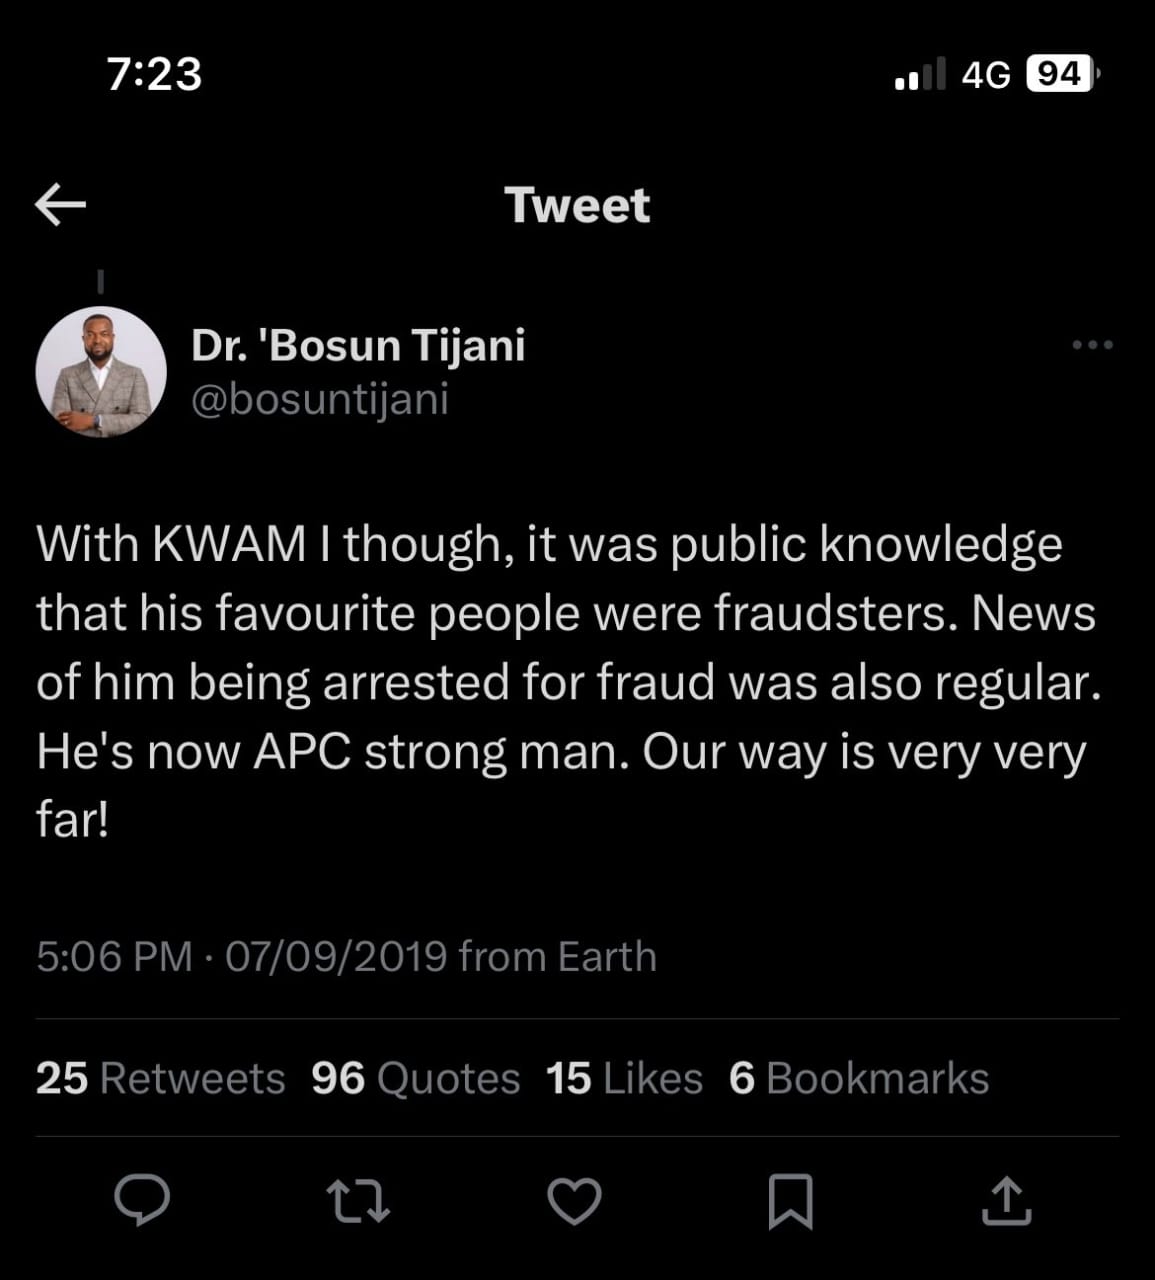The height and width of the screenshot is (1280, 1155).
Task: Tap the retweet arrows icon
Action: click(359, 1200)
